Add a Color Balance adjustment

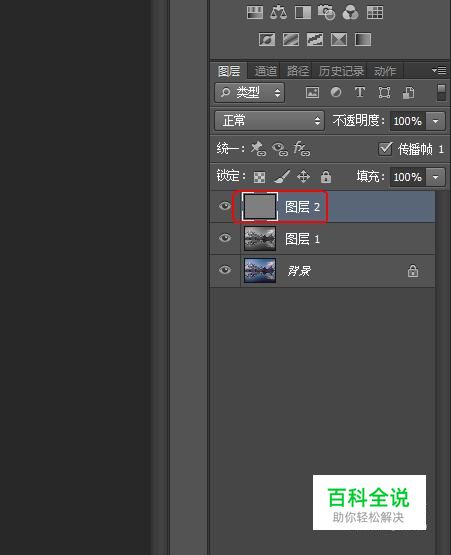point(279,12)
